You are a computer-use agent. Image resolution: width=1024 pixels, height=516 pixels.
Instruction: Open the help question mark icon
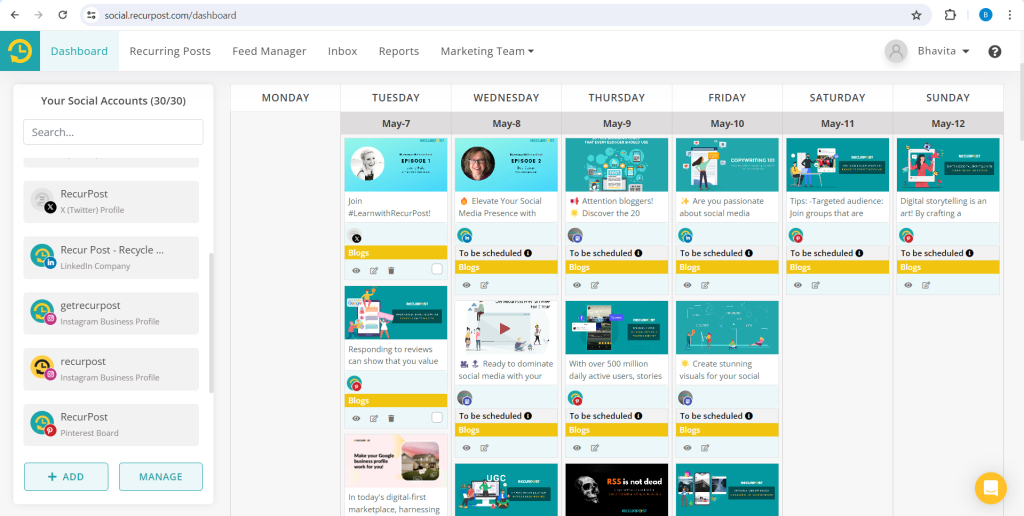click(995, 52)
